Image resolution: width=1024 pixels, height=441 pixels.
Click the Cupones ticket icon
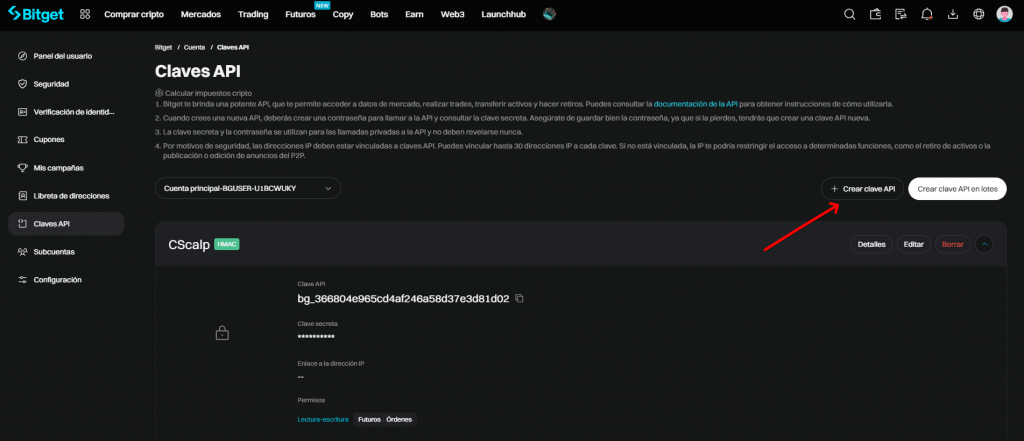click(22, 140)
